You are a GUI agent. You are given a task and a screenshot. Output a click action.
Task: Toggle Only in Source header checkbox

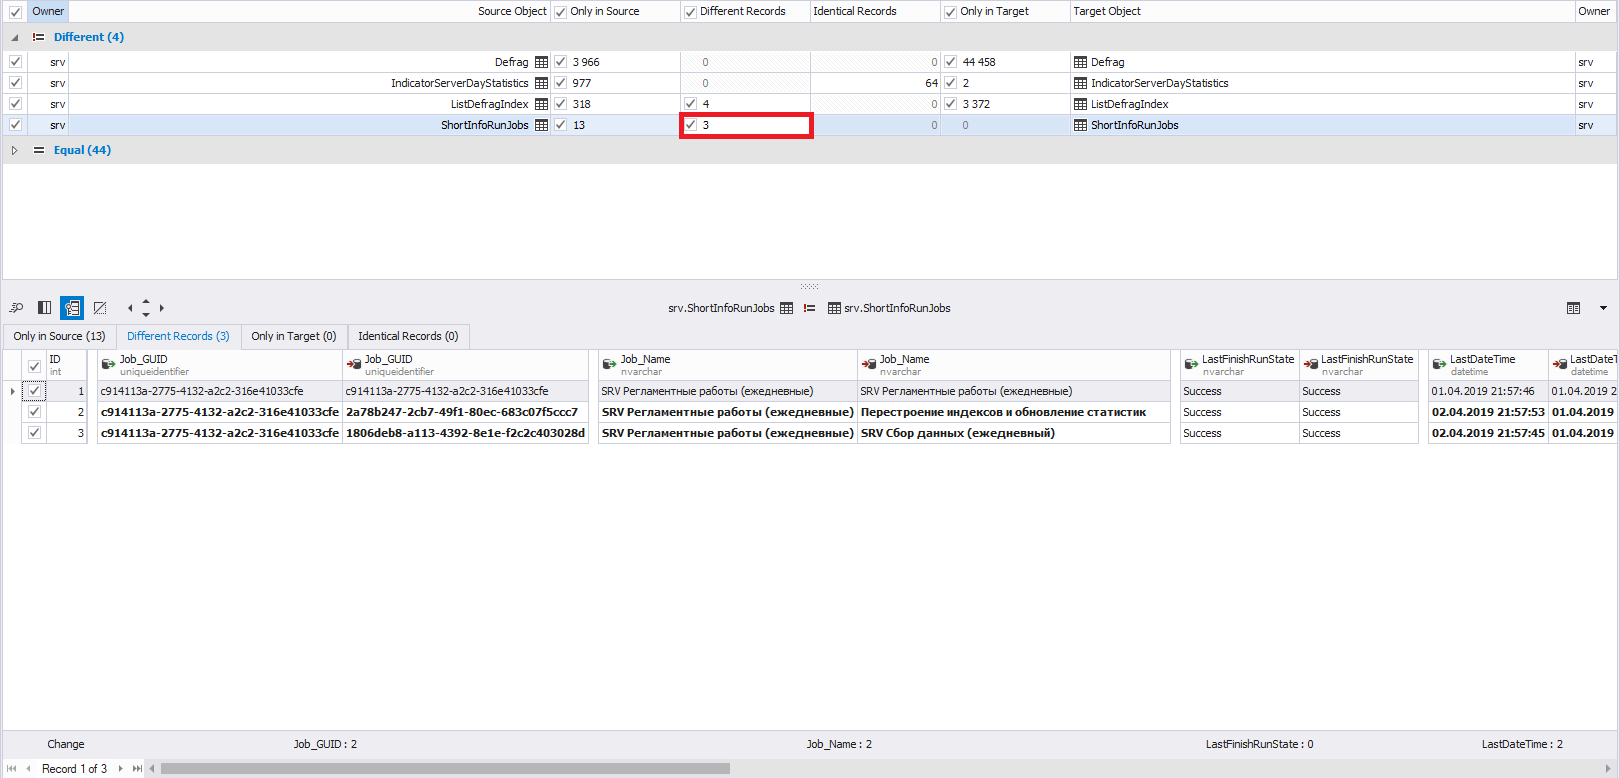point(561,12)
